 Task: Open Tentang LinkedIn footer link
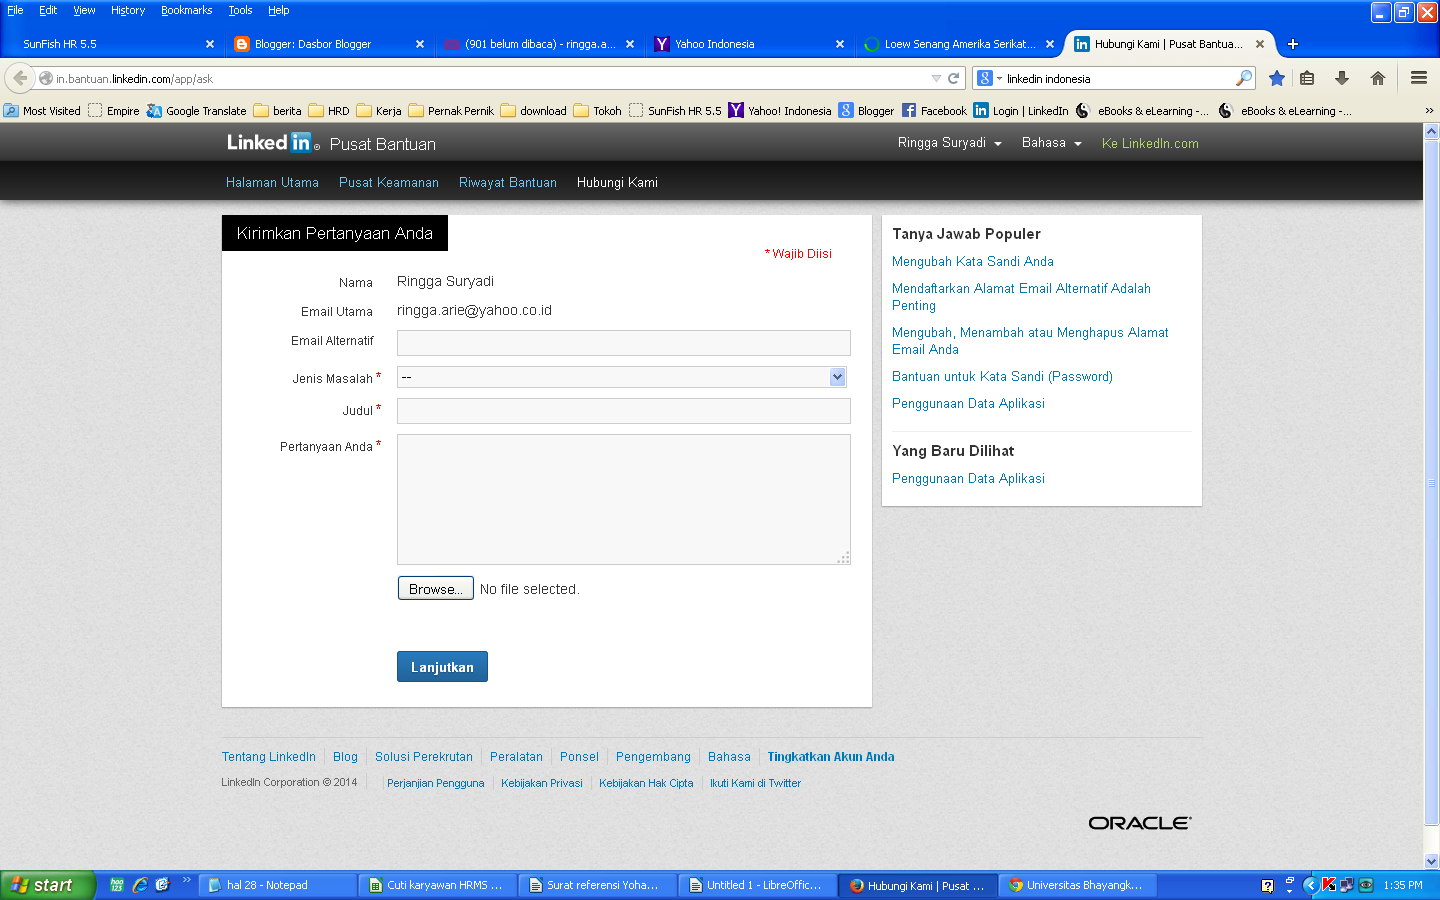click(269, 757)
